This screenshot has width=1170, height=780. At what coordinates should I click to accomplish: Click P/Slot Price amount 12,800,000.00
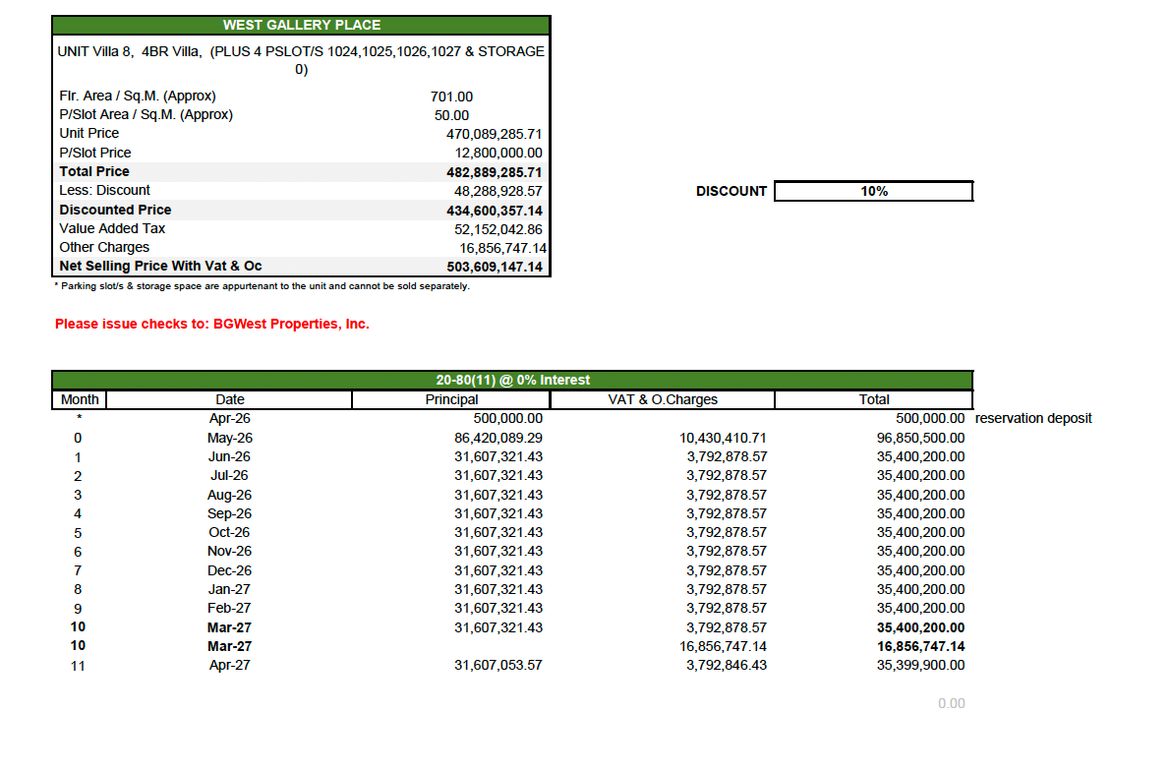point(498,153)
